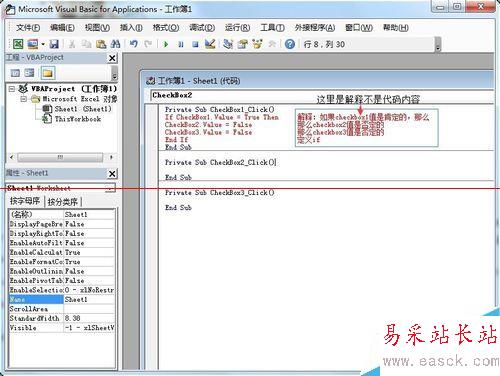Select VBAProject (工作簿1) root label
The image size is (500, 376).
tap(74, 89)
